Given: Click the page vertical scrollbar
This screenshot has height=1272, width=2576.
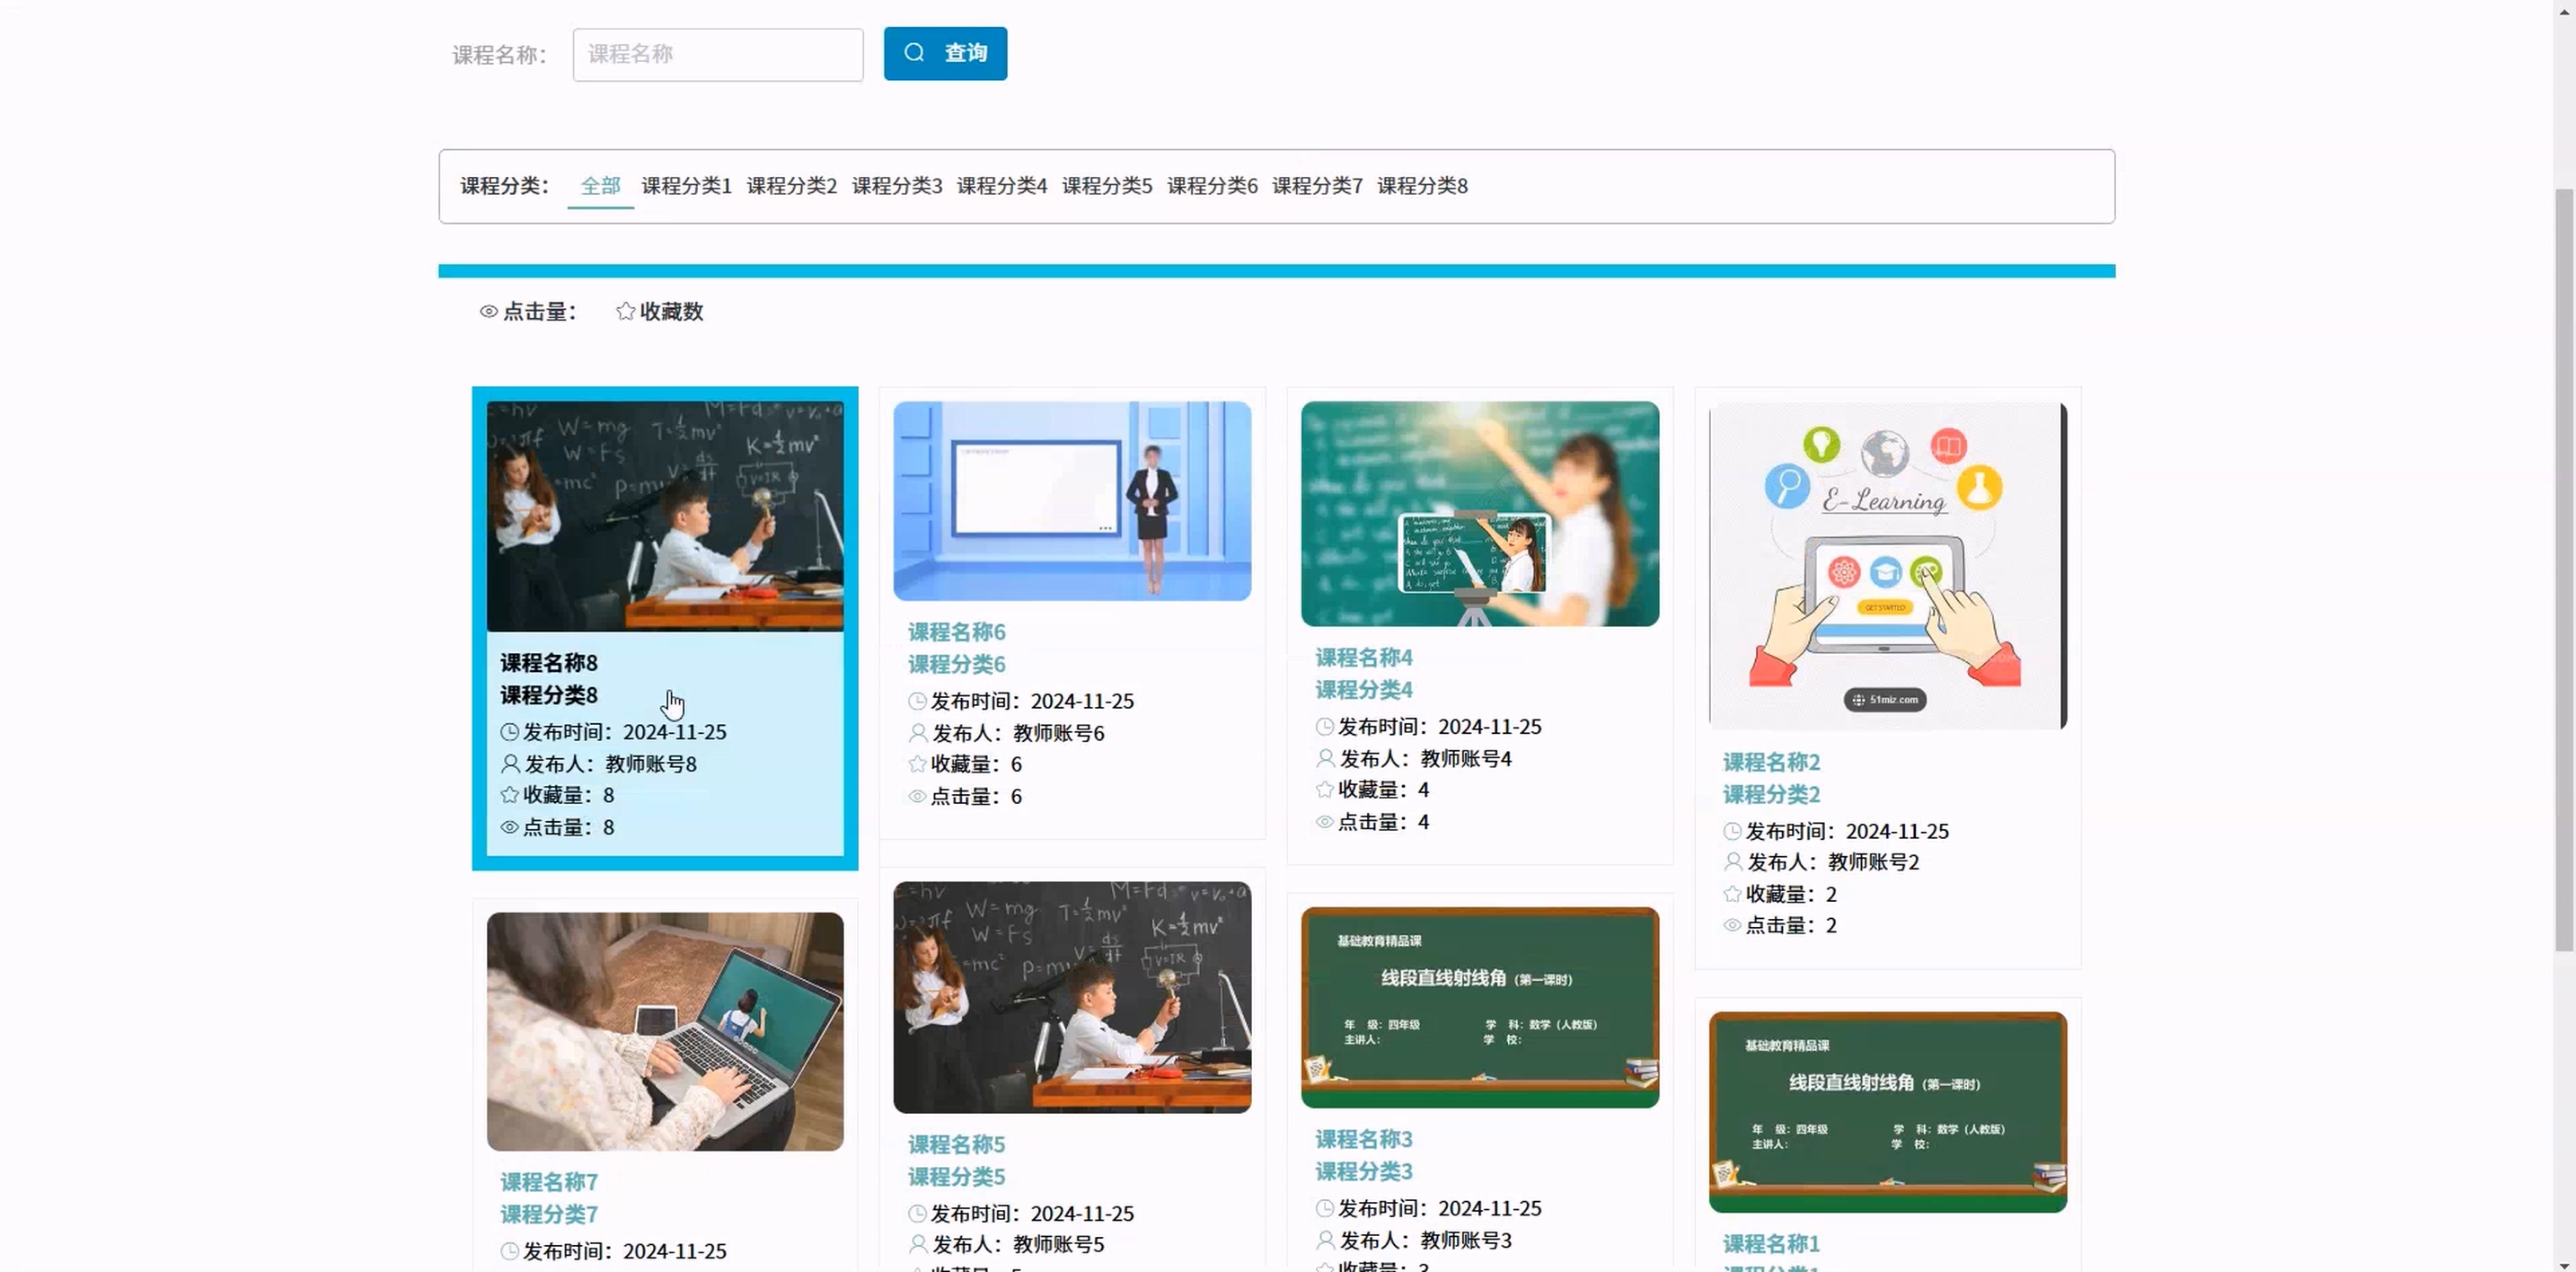Looking at the screenshot, I should point(2564,570).
